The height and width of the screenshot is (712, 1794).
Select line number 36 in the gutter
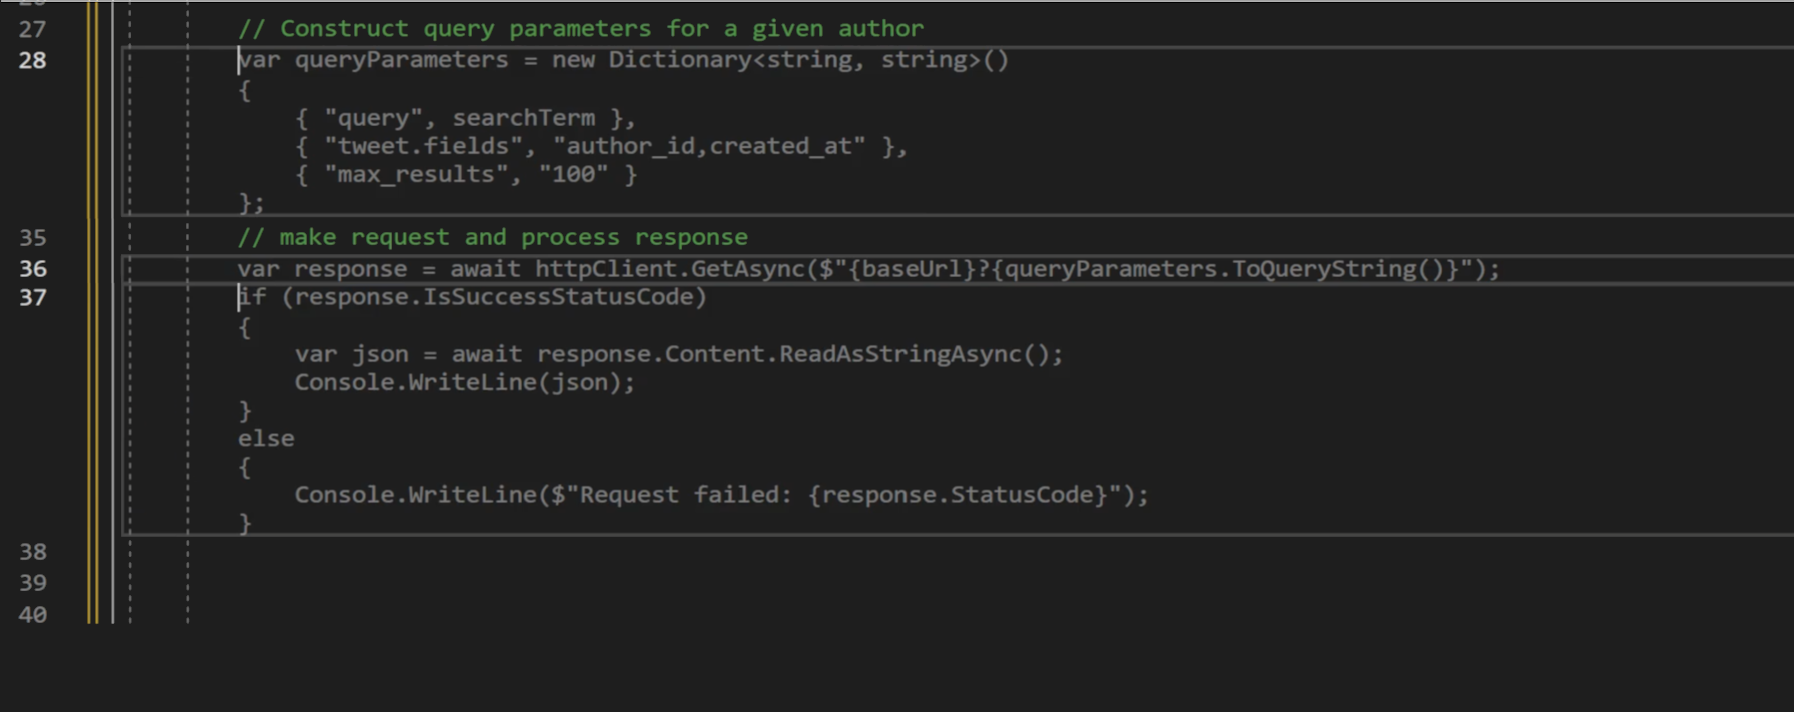click(x=33, y=268)
